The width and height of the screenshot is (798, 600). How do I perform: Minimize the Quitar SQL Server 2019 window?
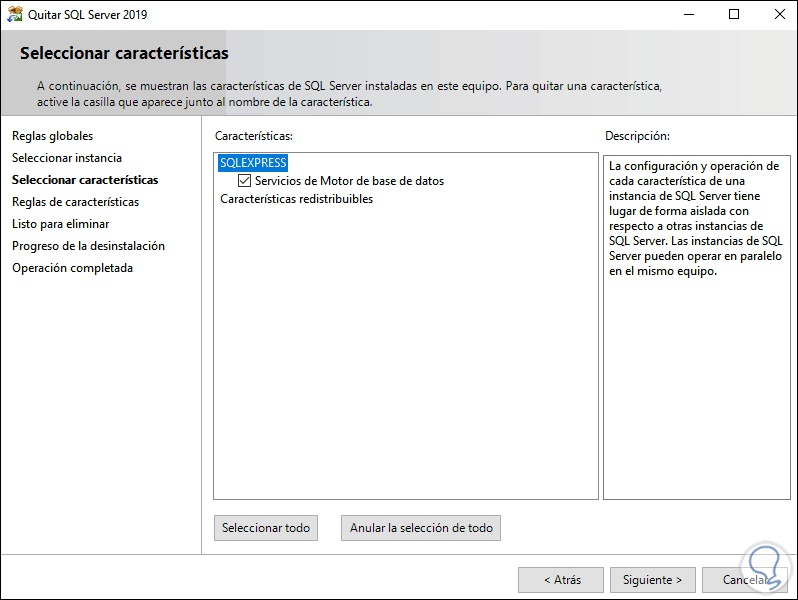click(x=689, y=14)
